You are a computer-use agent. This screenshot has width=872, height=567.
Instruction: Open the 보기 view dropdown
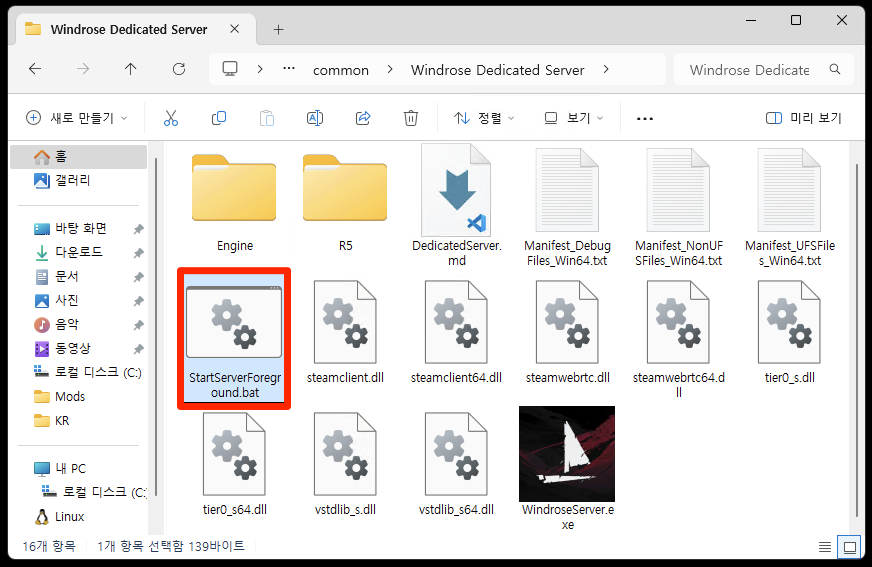coord(573,118)
